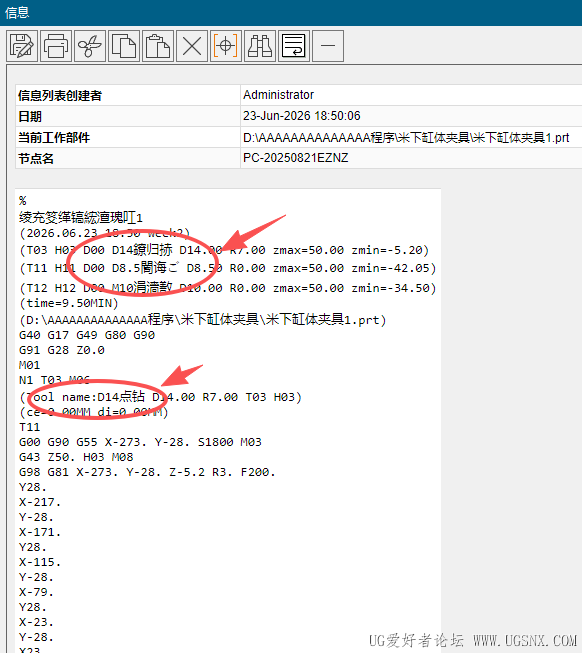
Task: Click the G43 Z50. H03 M08 line
Action: tap(76, 457)
